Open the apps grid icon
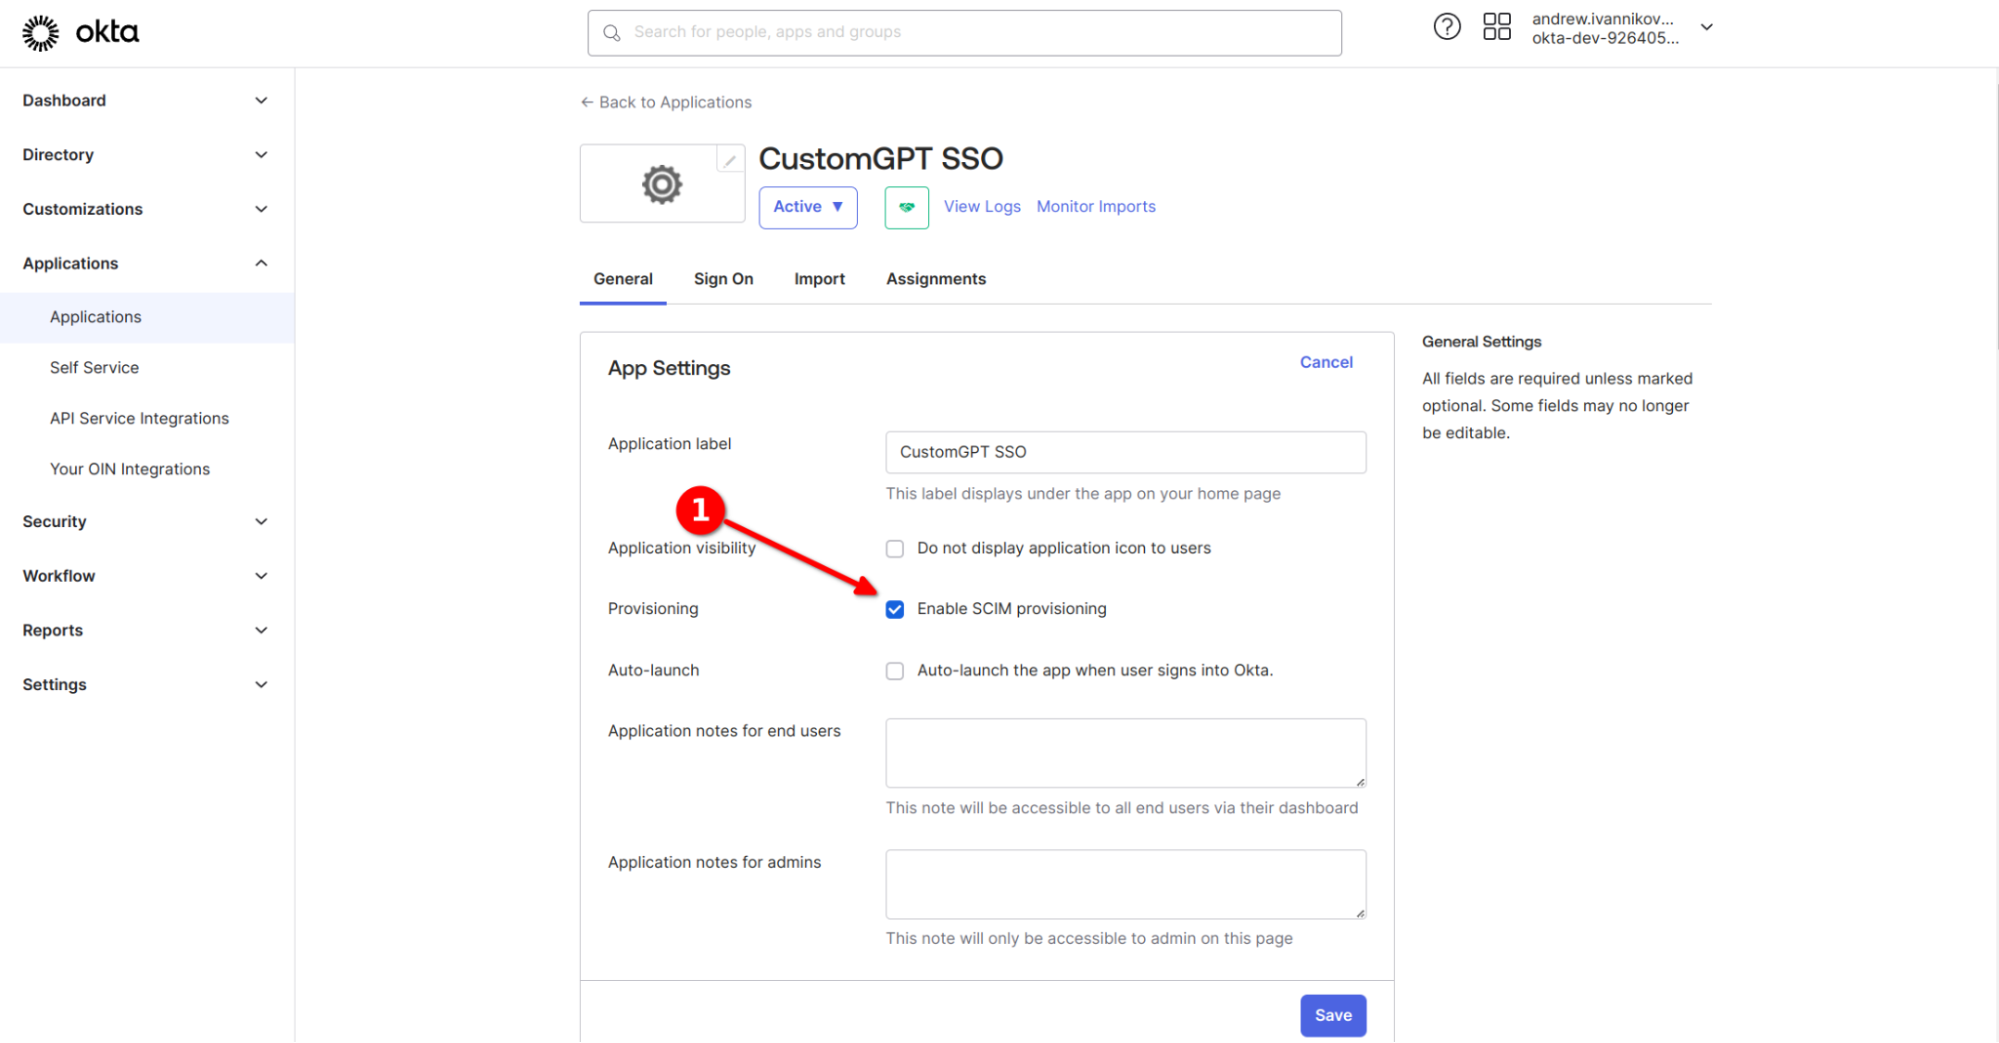The width and height of the screenshot is (1999, 1043). [1496, 27]
